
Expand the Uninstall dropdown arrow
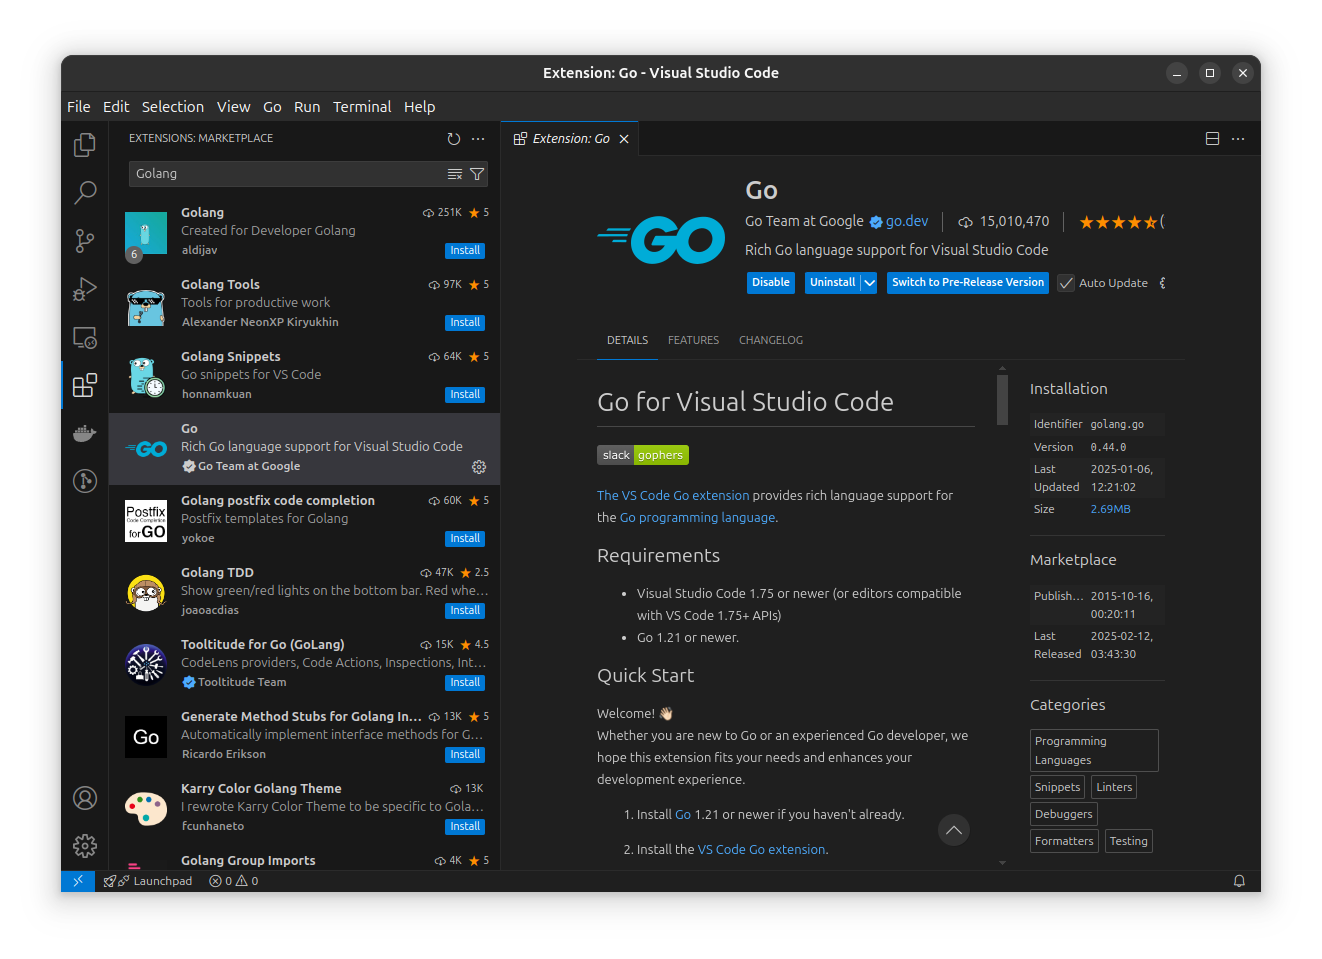coord(869,283)
